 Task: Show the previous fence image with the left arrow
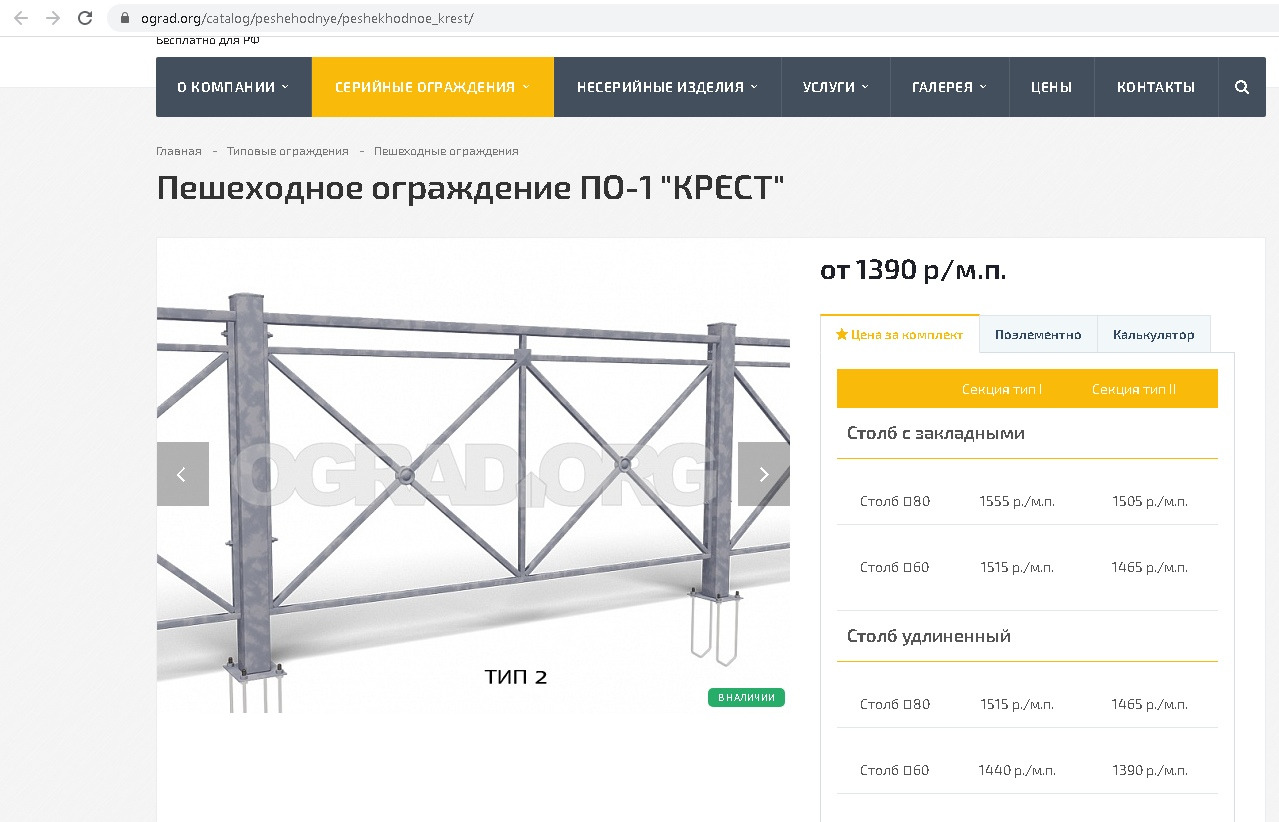tap(182, 474)
